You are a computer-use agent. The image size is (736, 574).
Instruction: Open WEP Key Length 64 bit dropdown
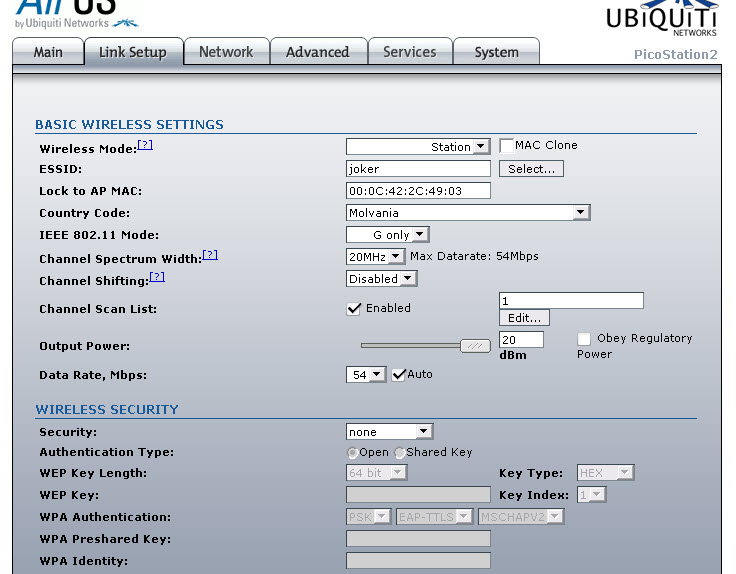[376, 473]
